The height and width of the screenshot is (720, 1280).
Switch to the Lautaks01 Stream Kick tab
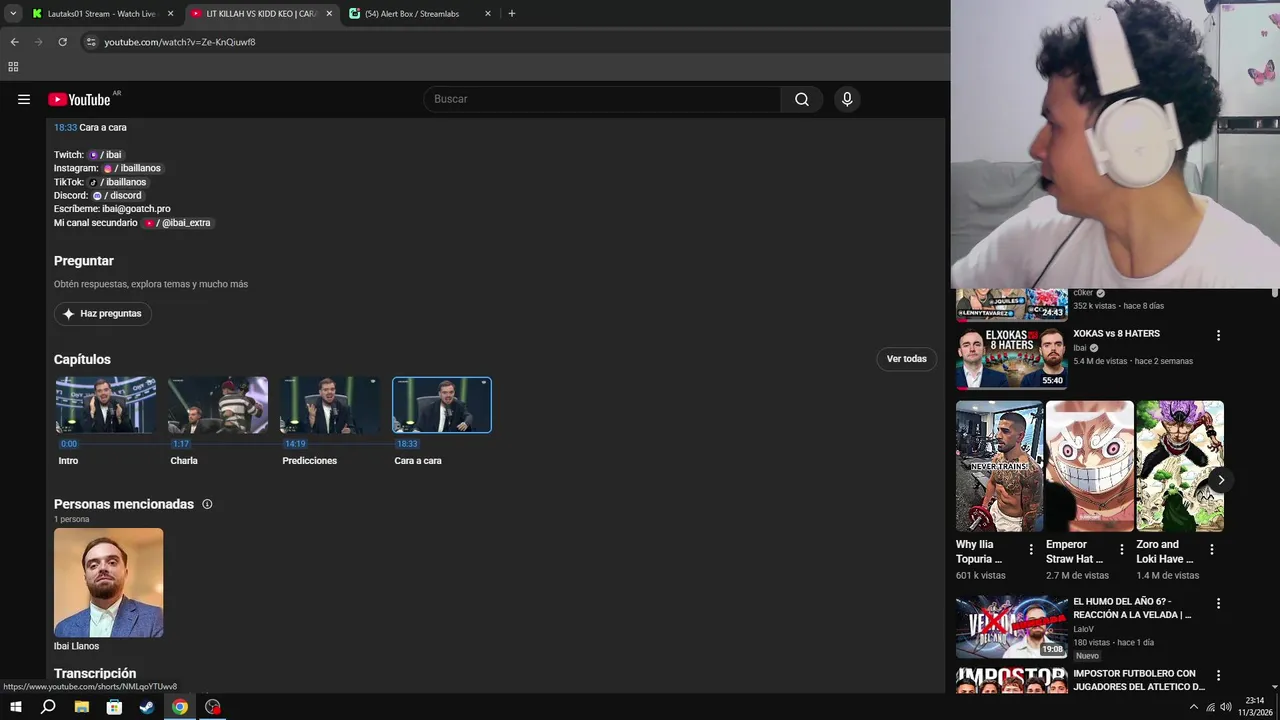102,14
